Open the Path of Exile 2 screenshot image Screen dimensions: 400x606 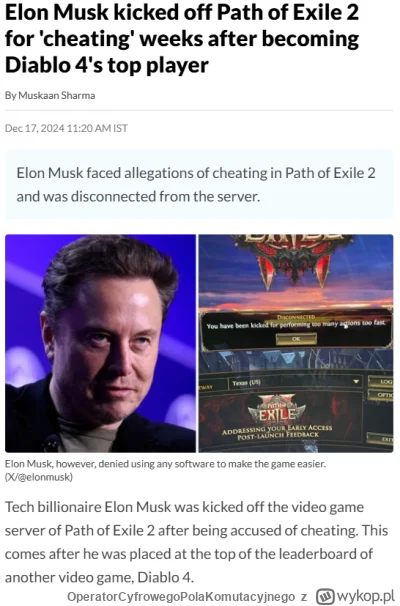[x=296, y=343]
